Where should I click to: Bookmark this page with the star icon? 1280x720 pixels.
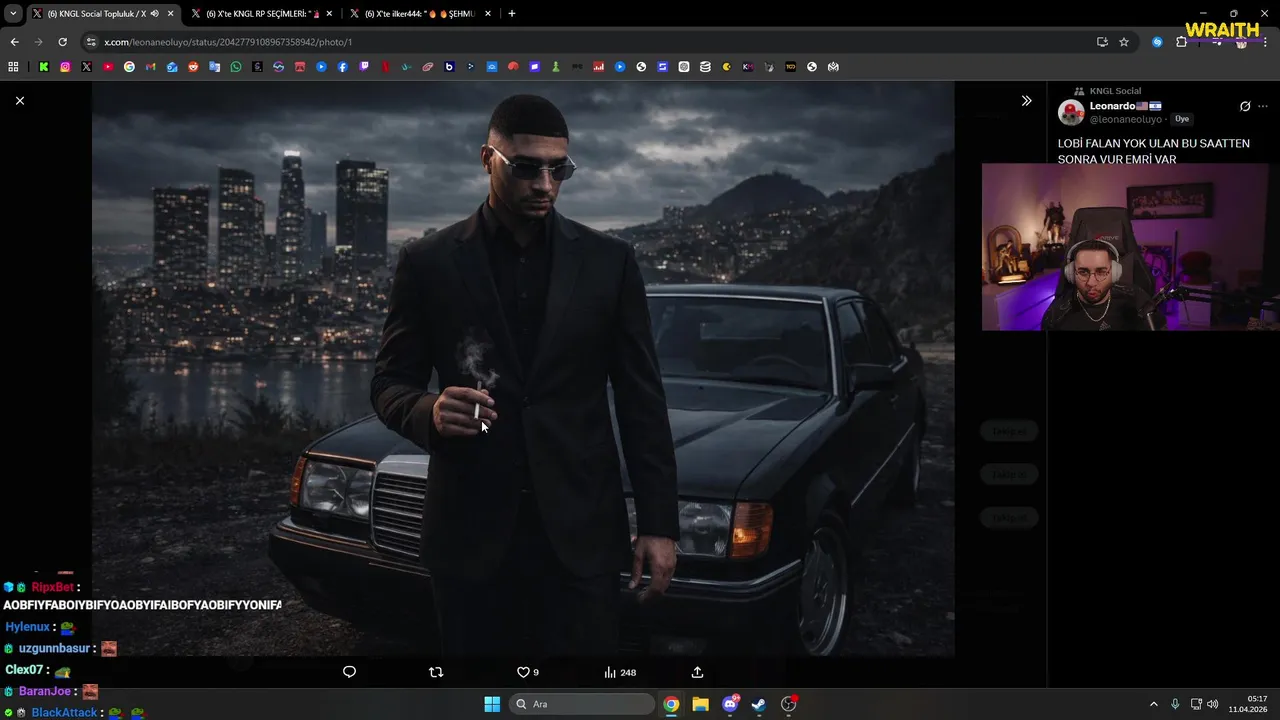tap(1124, 42)
